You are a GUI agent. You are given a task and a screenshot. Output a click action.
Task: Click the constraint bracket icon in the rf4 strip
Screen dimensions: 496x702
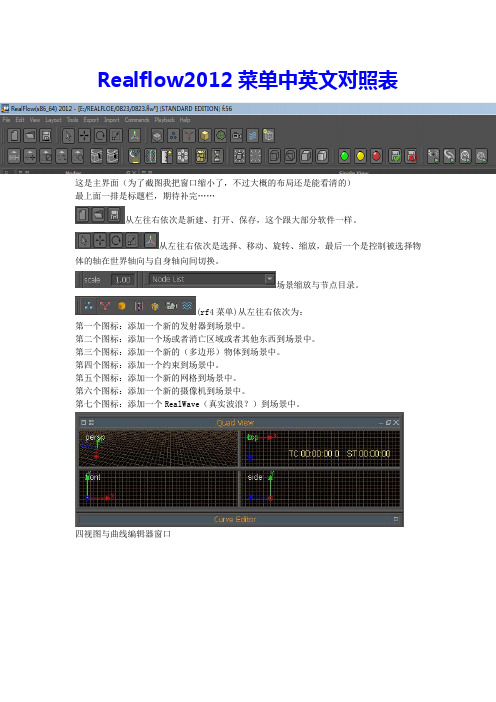138,306
